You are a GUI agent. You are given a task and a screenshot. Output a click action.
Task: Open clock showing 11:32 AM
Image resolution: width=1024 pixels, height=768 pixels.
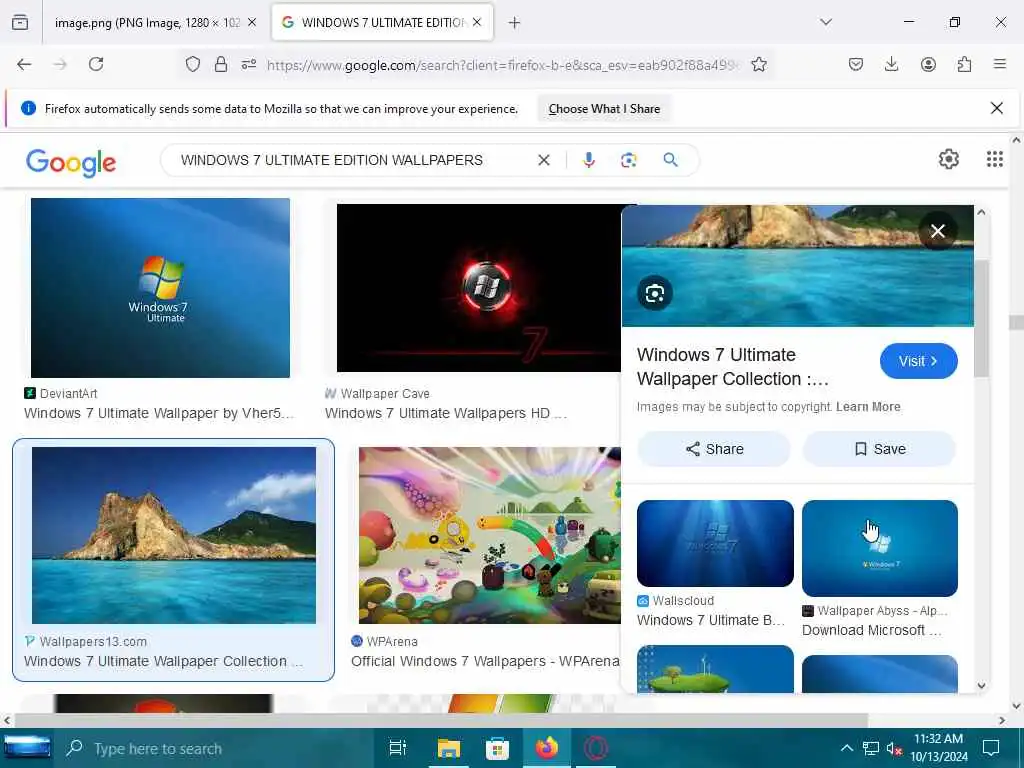pos(938,748)
